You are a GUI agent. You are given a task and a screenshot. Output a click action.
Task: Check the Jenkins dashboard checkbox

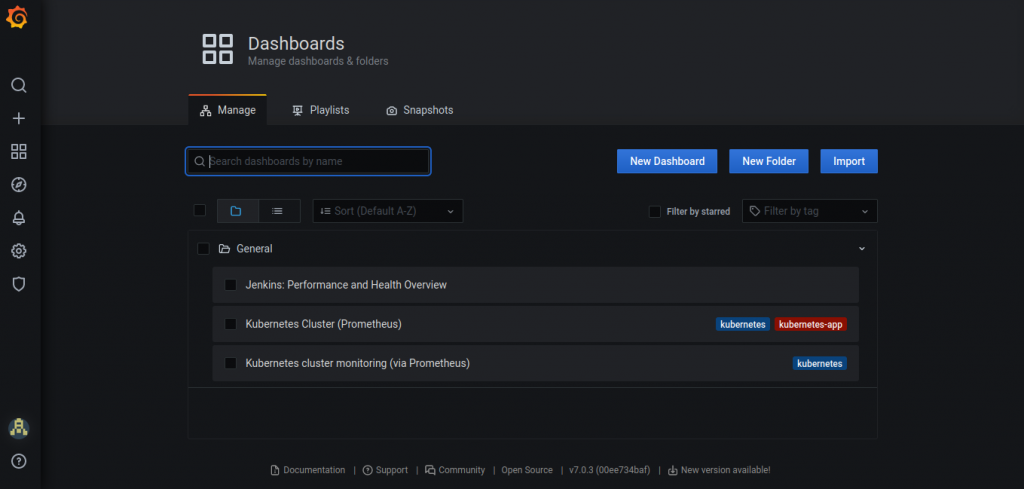[230, 285]
